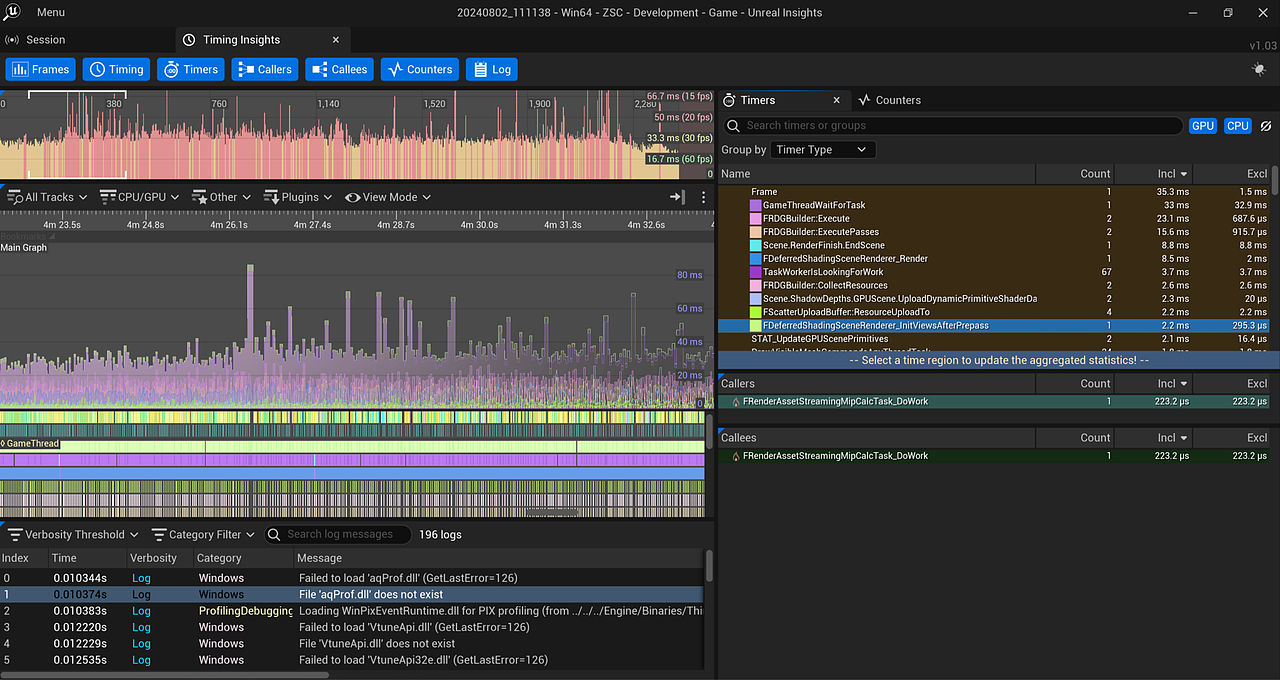This screenshot has width=1280, height=680.
Task: Click the Search log messages field
Action: [x=340, y=535]
